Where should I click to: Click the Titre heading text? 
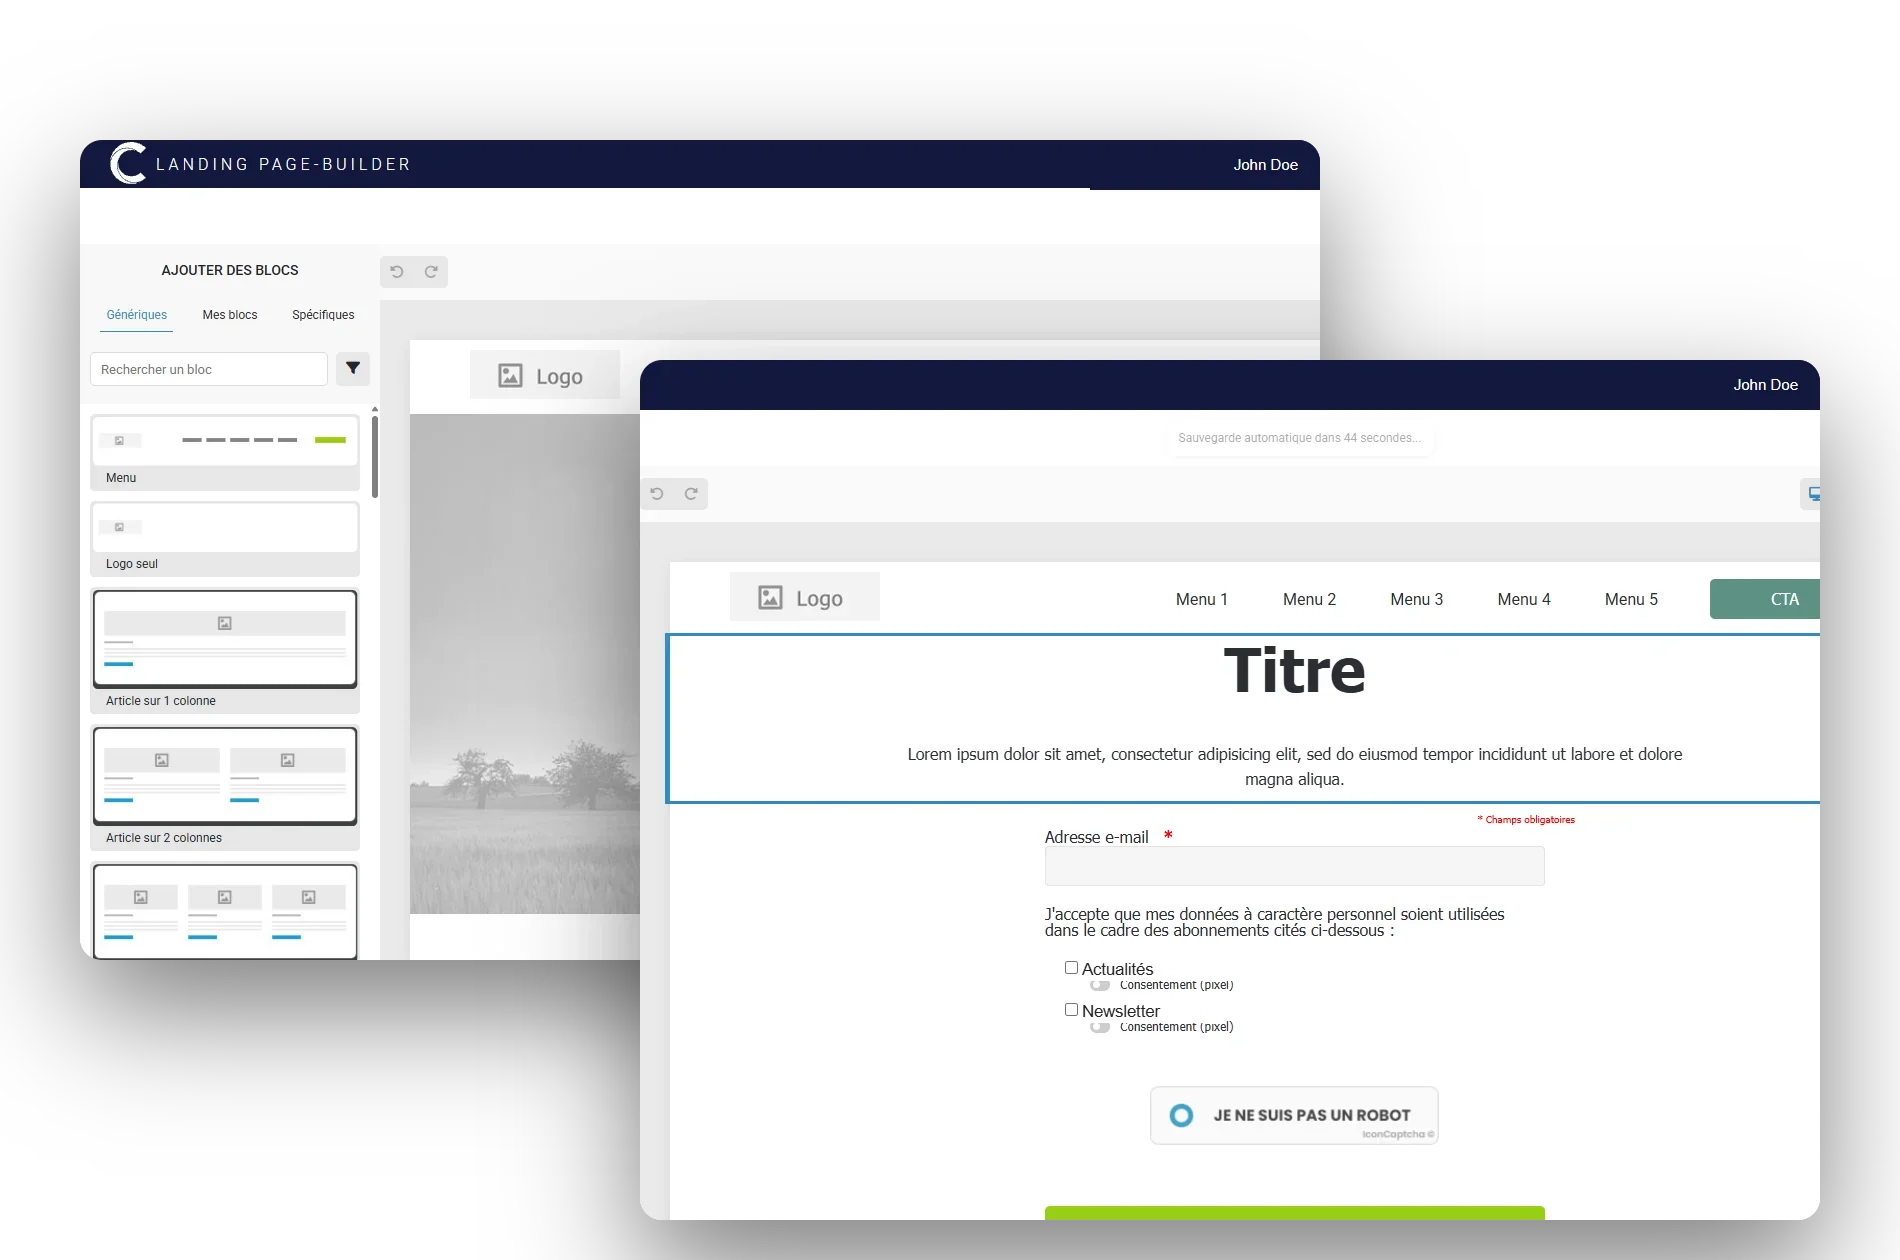pyautogui.click(x=1294, y=670)
